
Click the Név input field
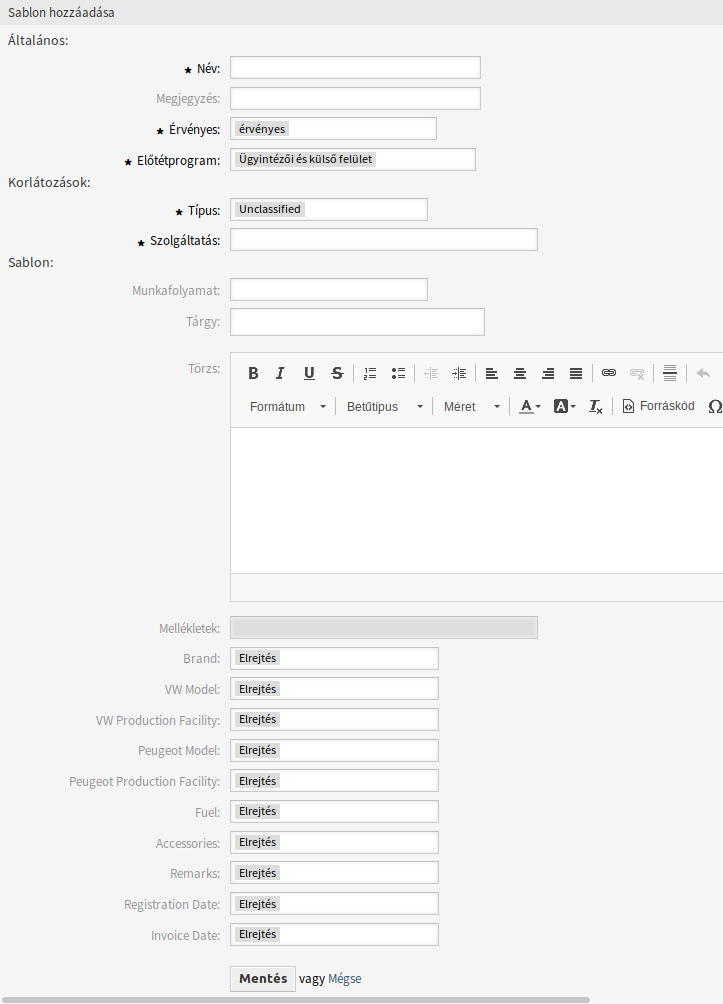(355, 68)
